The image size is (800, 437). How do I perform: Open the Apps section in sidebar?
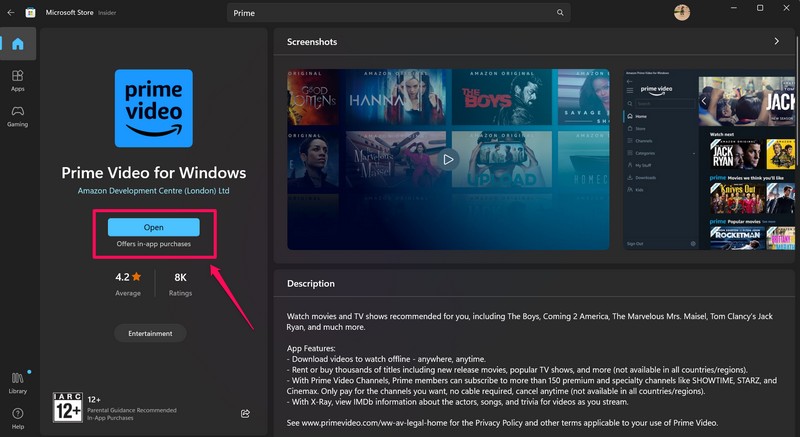pos(19,80)
